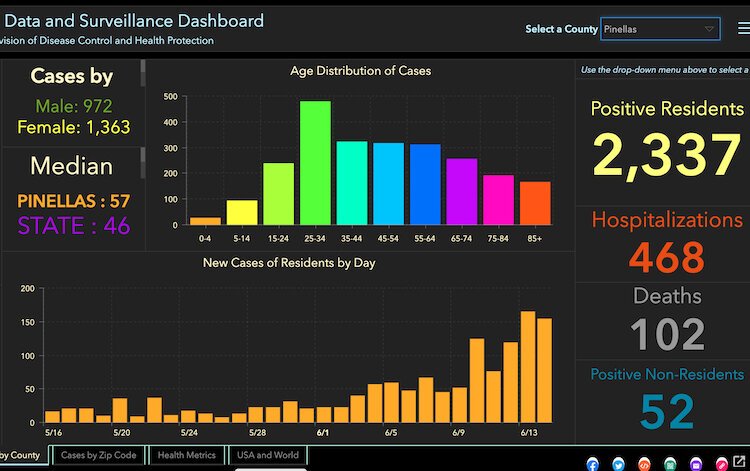Open the embed code share icon
Screen dimensions: 750x471
644,464
